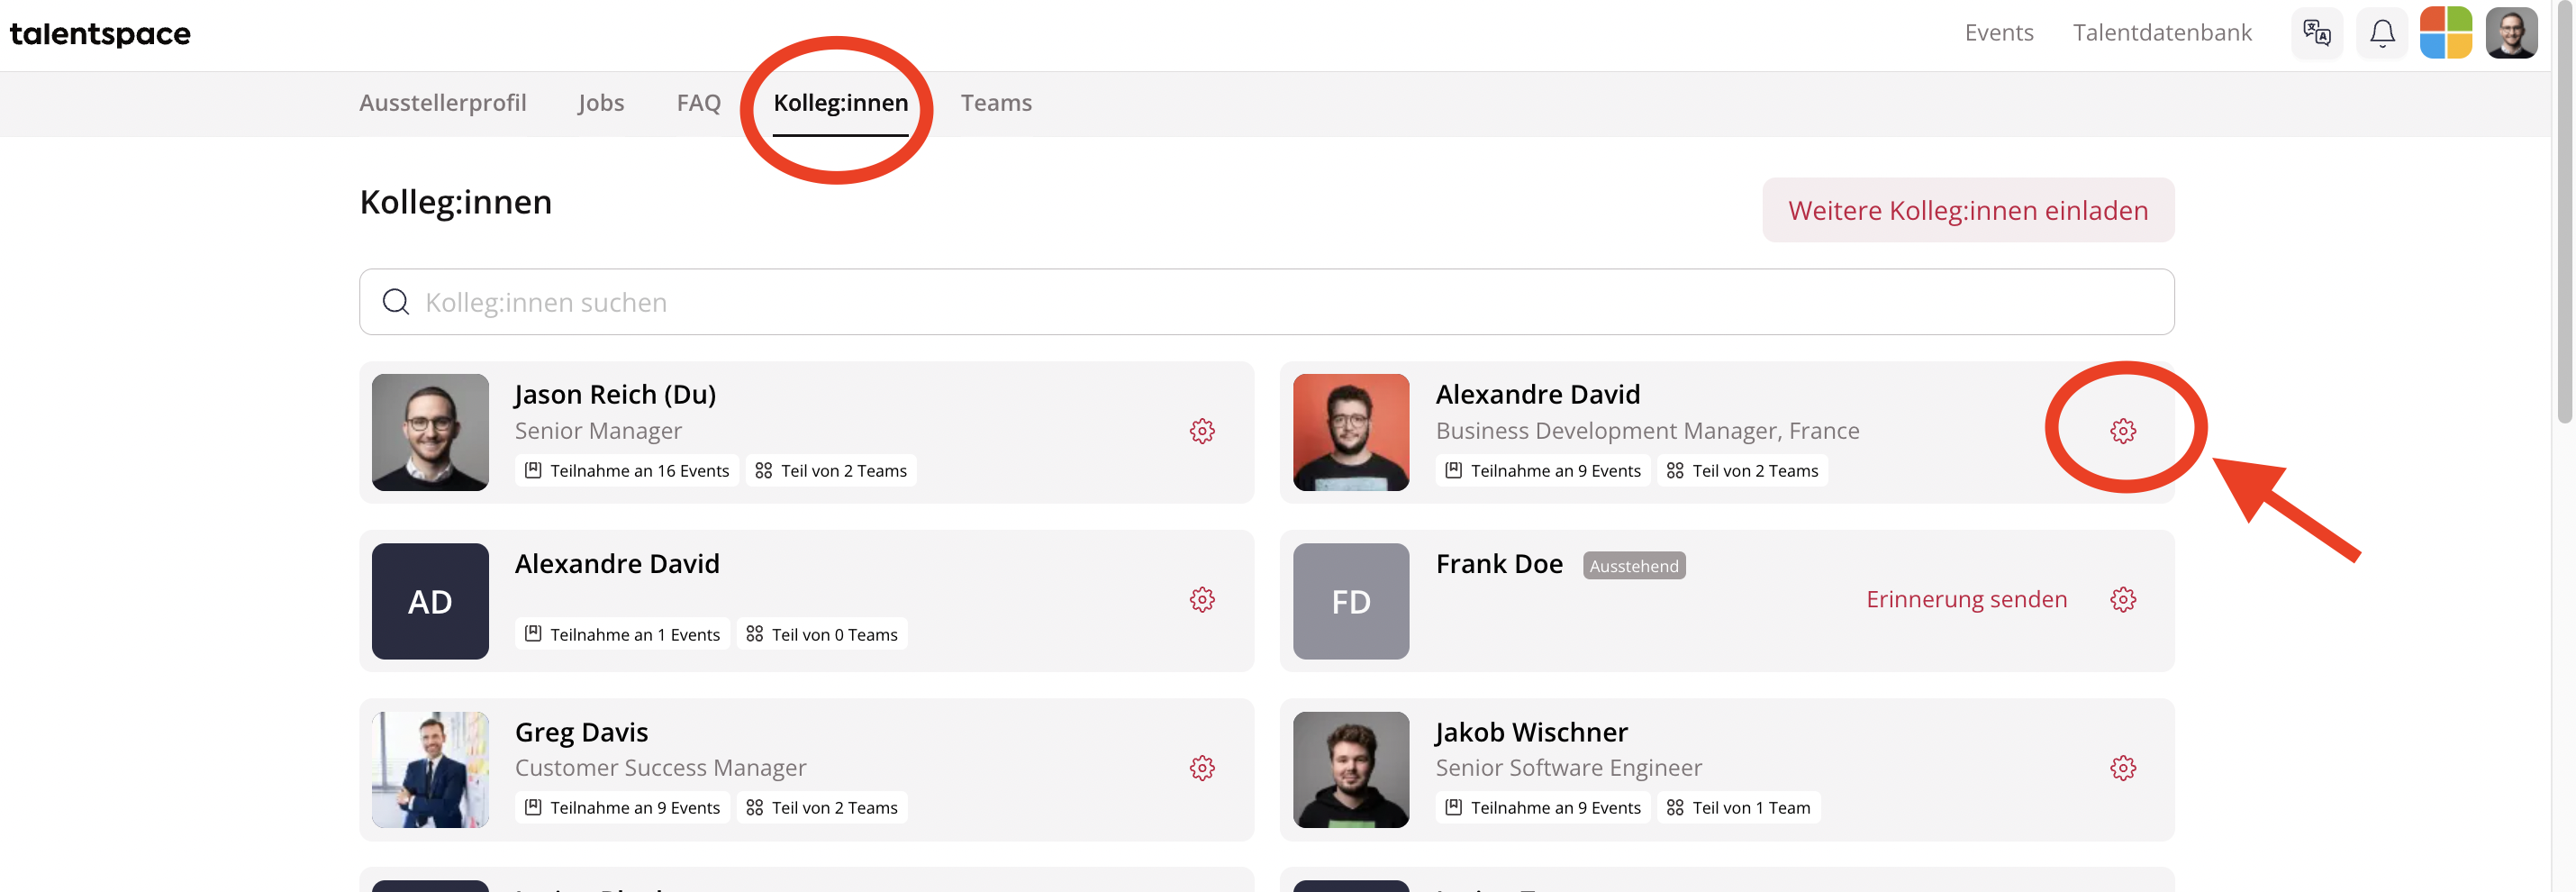Focus the Kolleg:innen suchen search field

(1266, 302)
